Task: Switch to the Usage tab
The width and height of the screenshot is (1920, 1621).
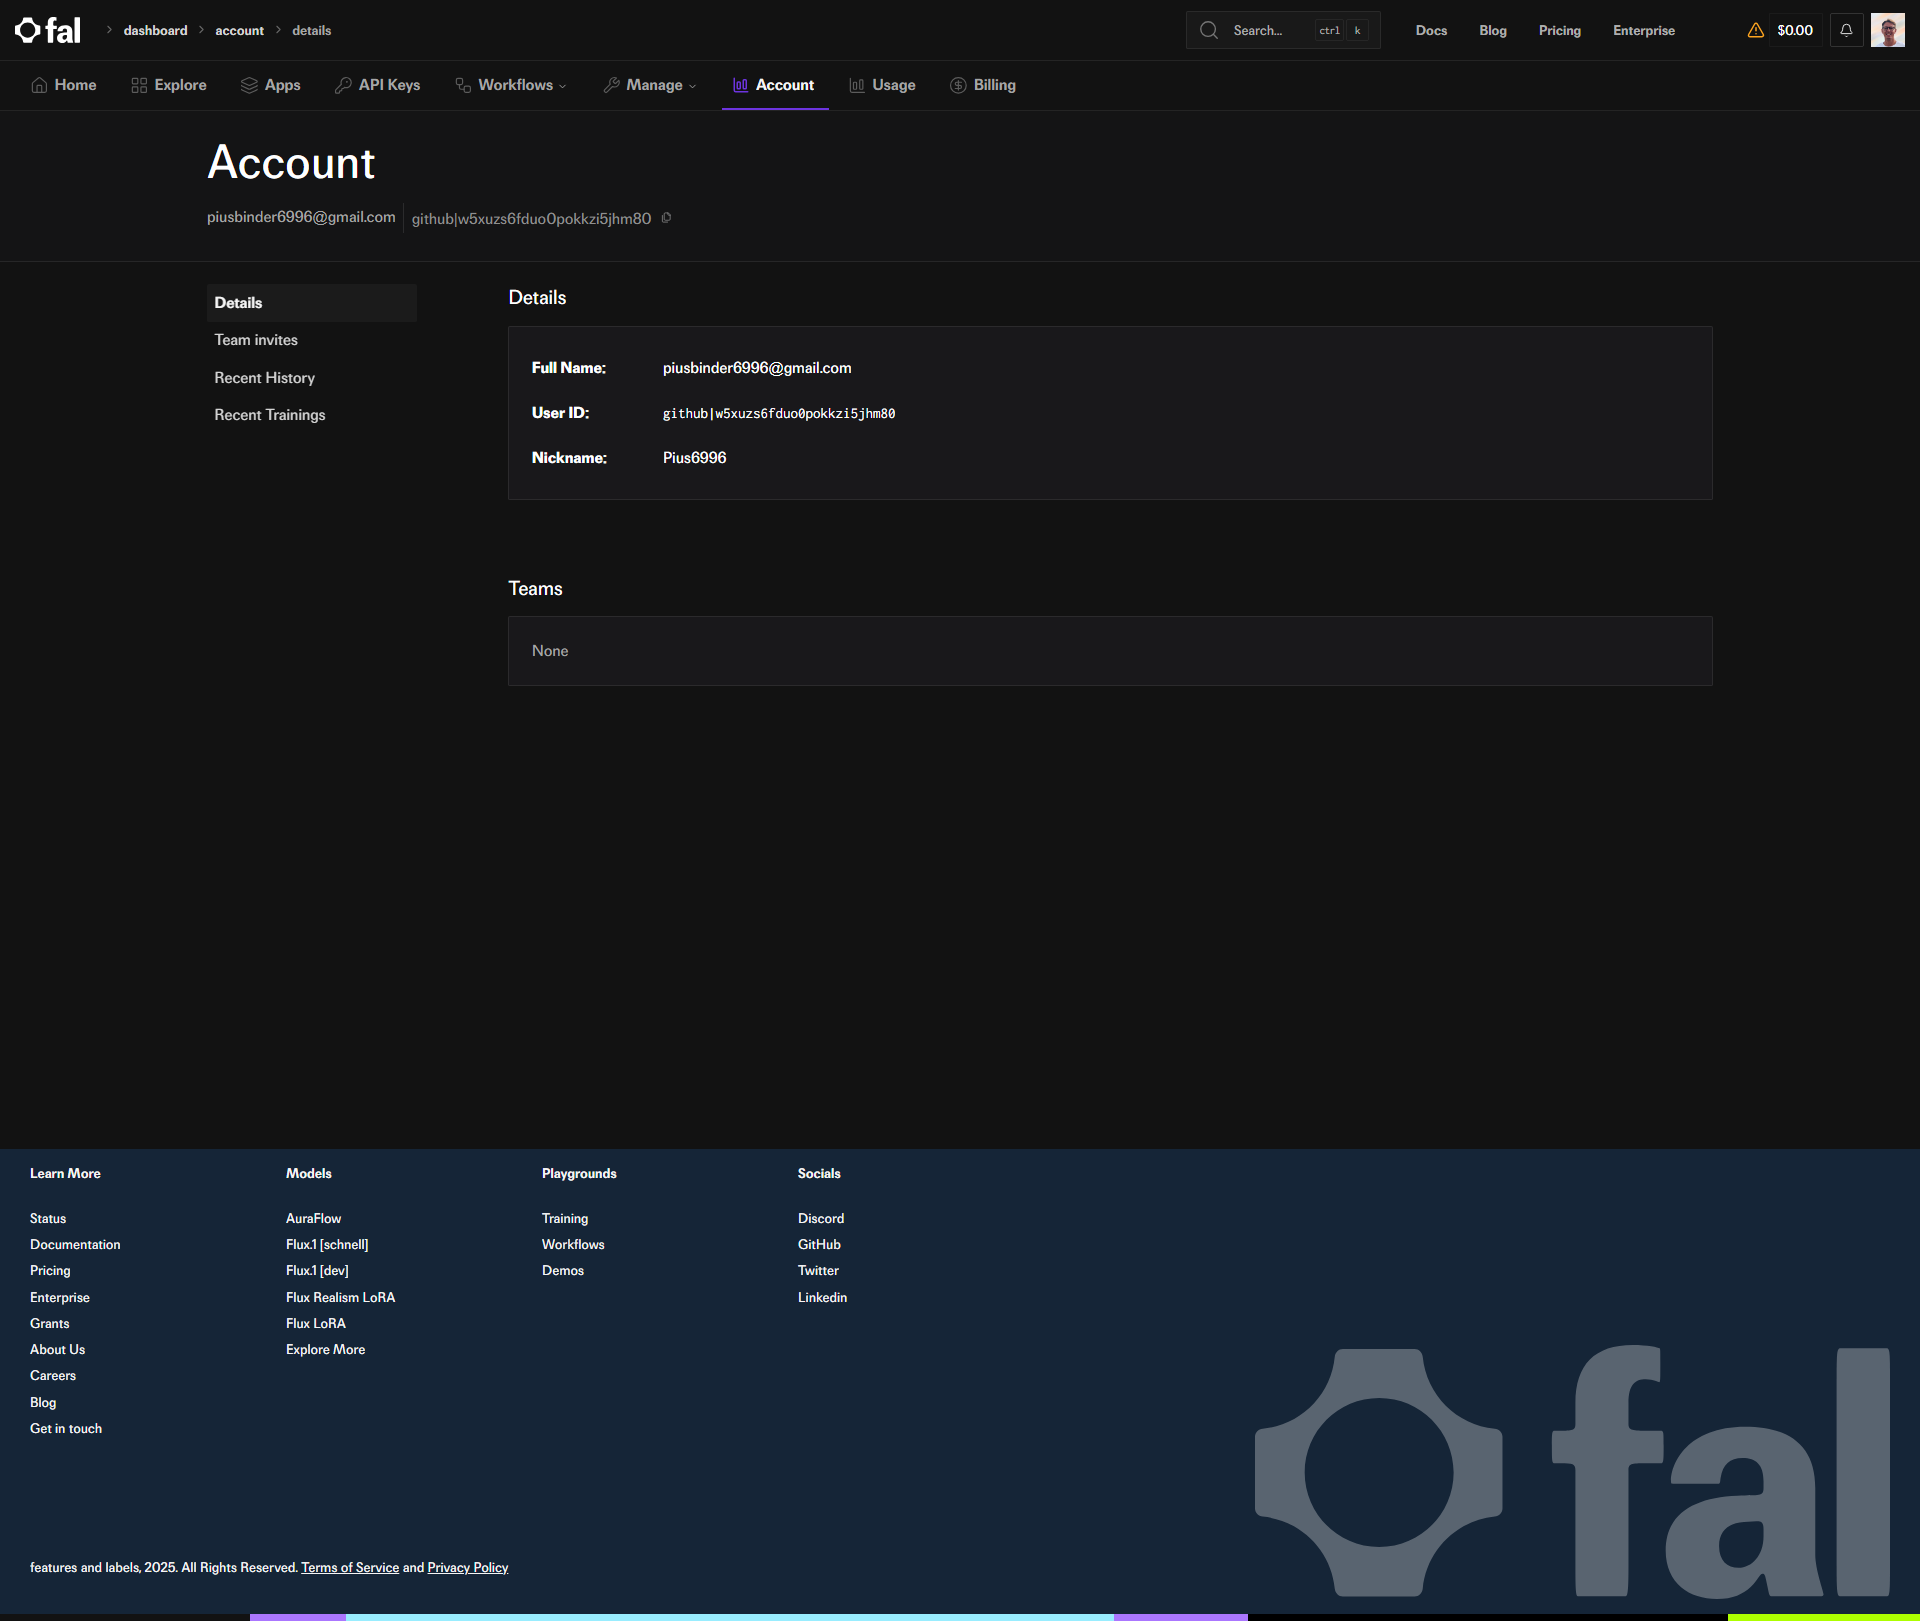Action: click(x=882, y=85)
